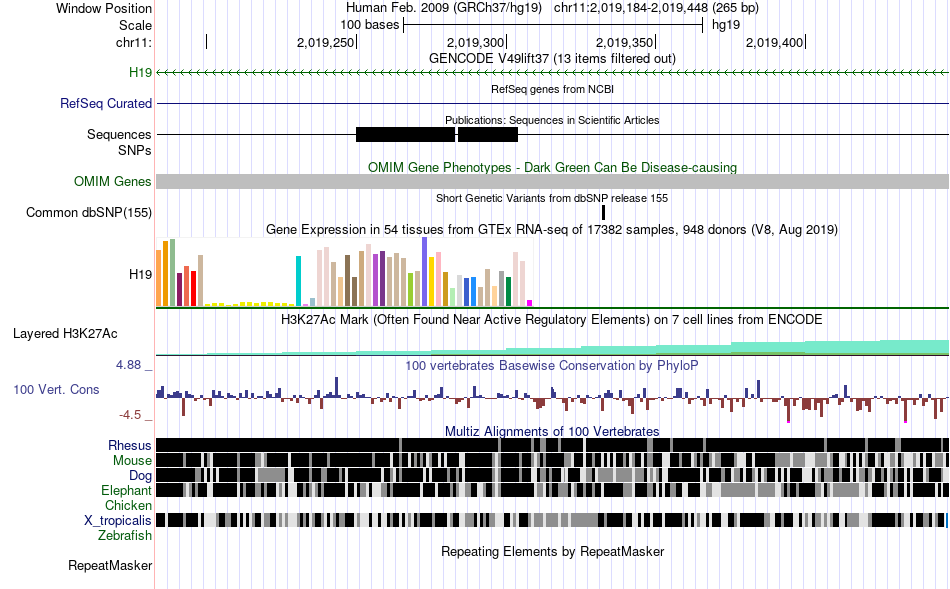The image size is (950, 589).
Task: Select the Elephant alignment row label
Action: (x=126, y=491)
